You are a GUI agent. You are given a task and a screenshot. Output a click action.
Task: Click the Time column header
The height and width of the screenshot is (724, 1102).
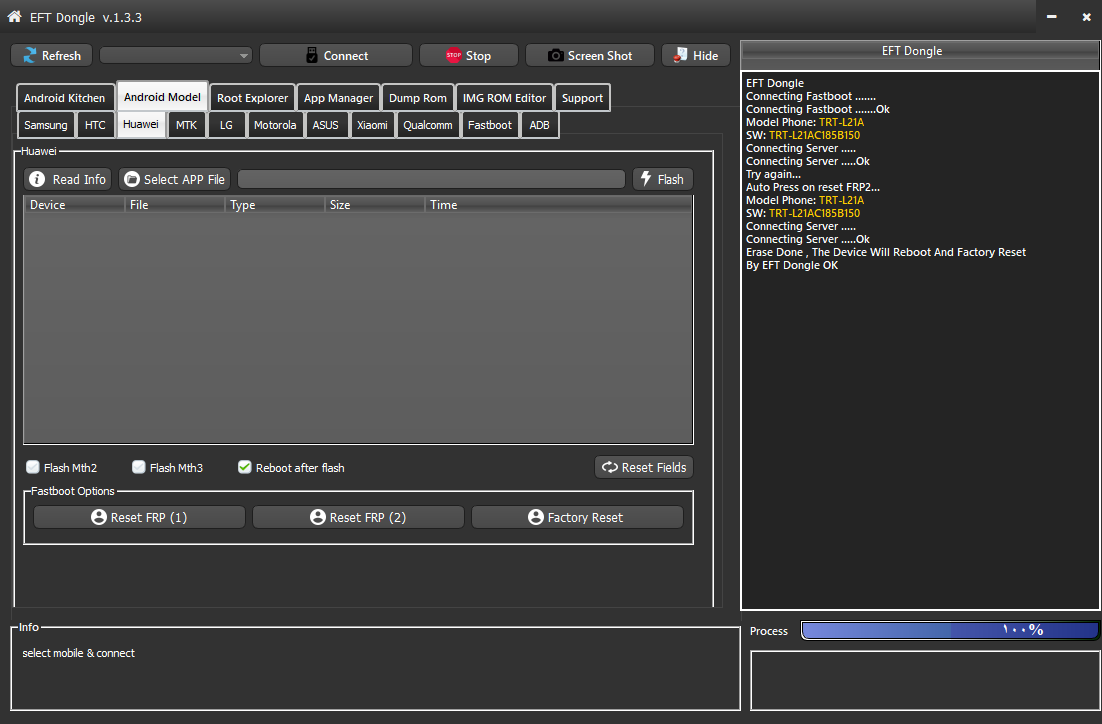(559, 205)
